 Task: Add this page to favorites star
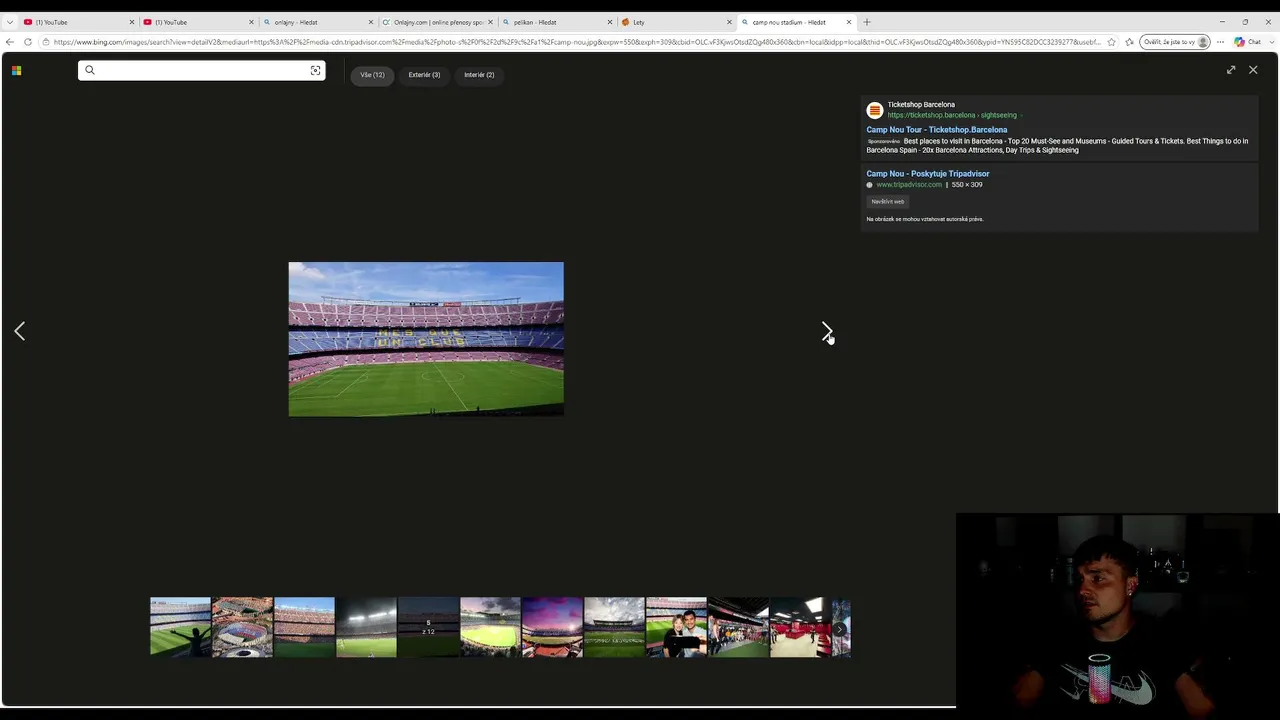pos(1111,42)
